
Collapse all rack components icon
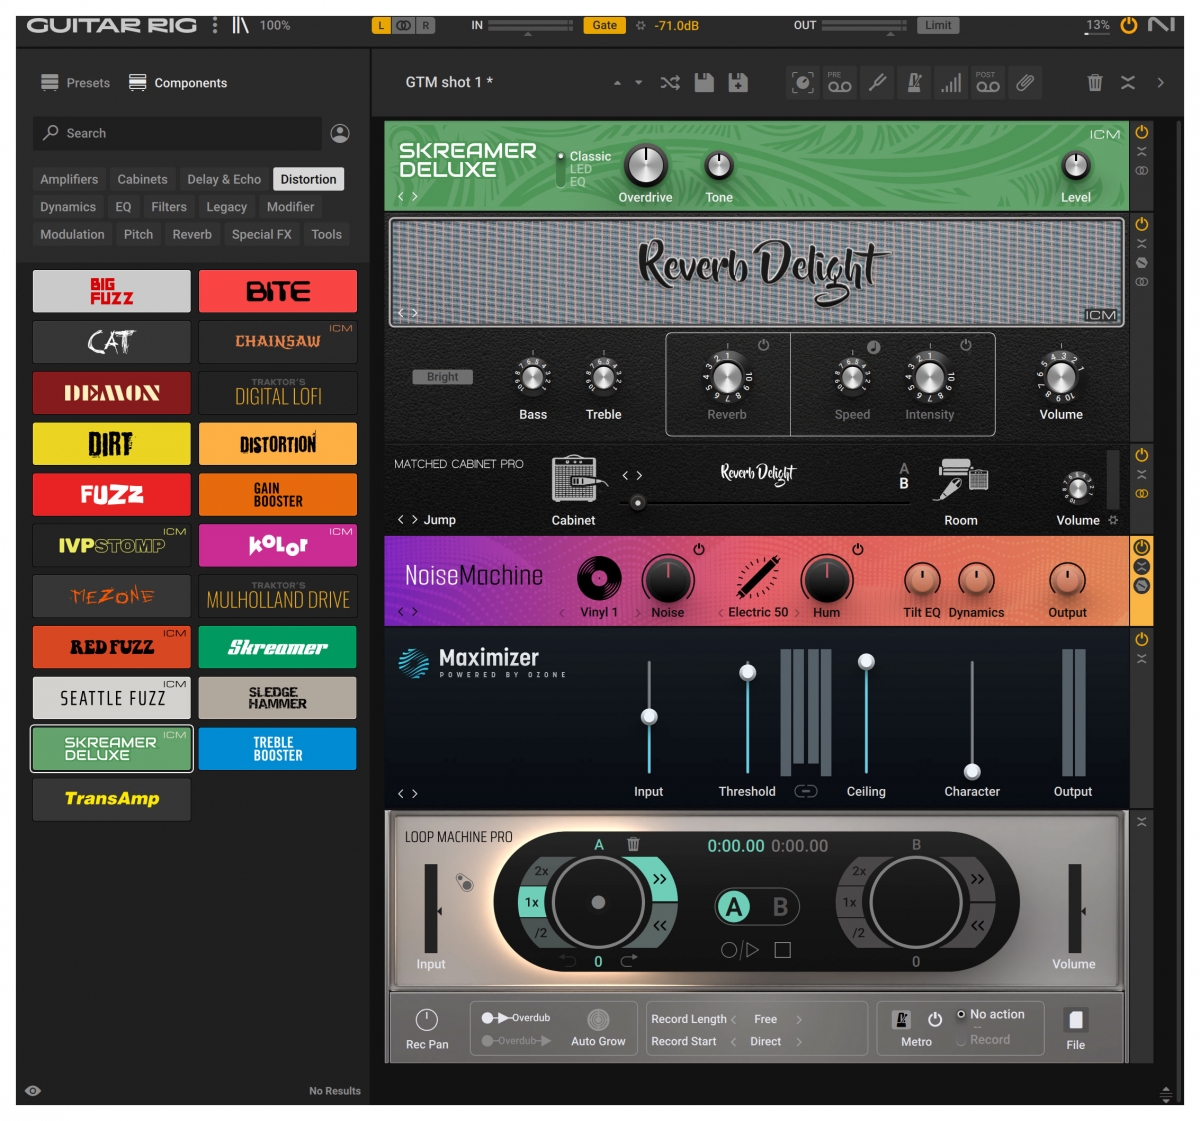[x=1128, y=83]
